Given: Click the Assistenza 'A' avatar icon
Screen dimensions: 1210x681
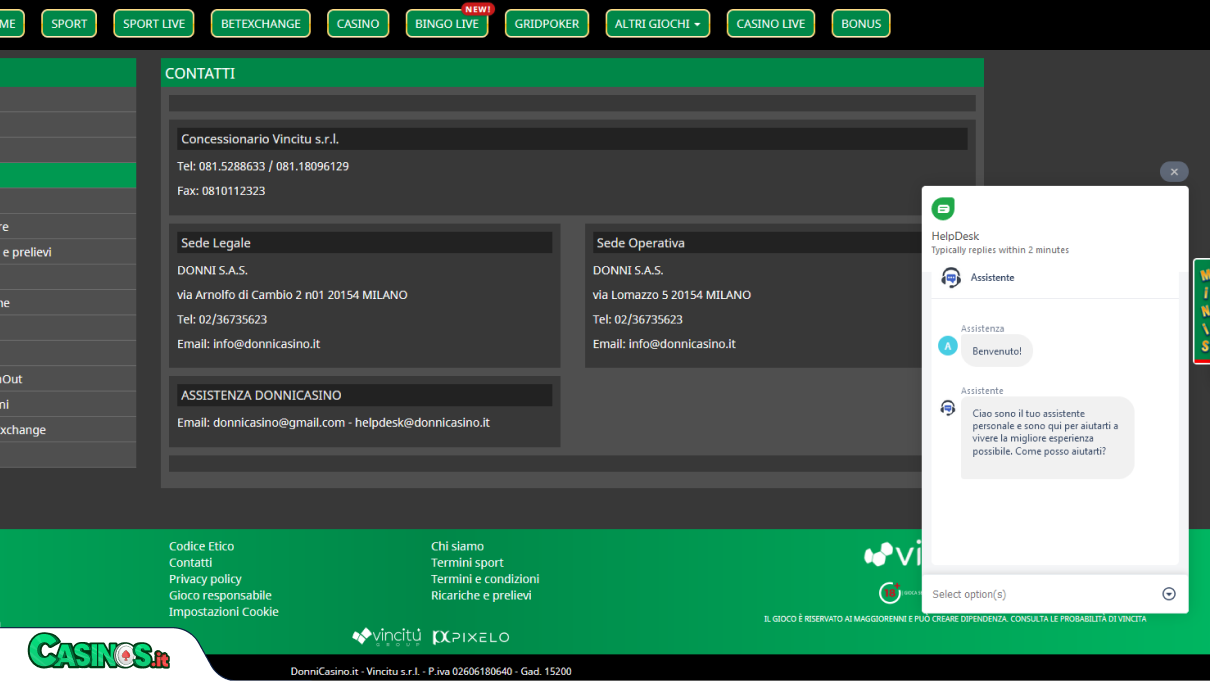Looking at the screenshot, I should click(x=948, y=346).
